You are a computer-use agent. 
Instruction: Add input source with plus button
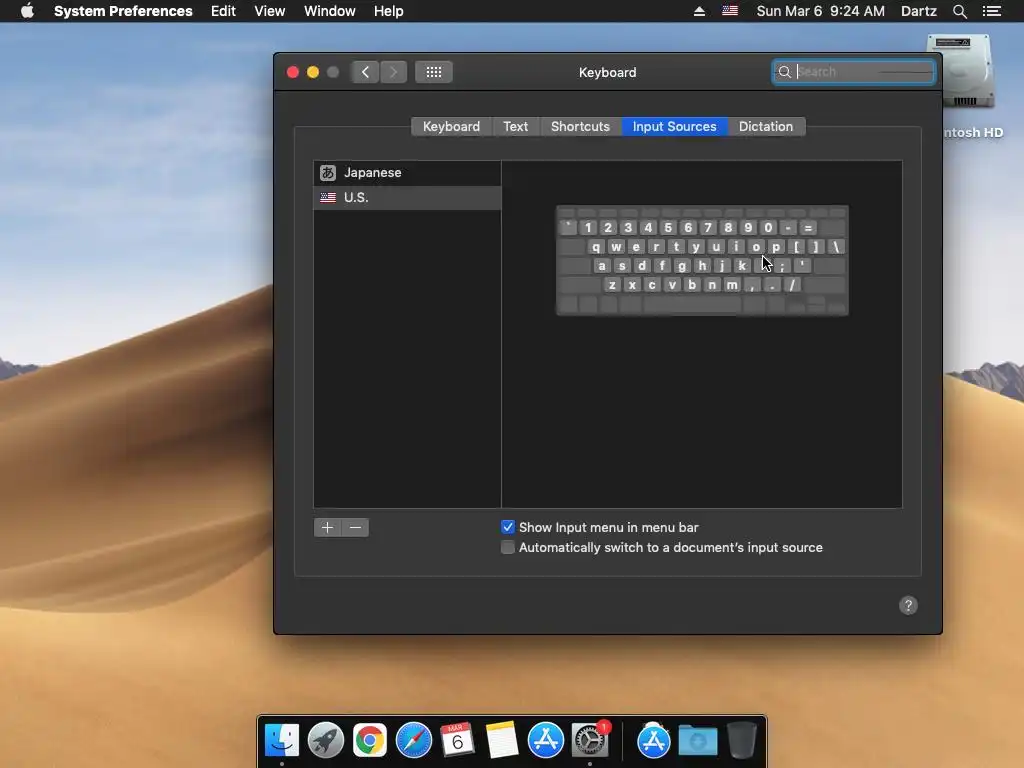coord(327,528)
